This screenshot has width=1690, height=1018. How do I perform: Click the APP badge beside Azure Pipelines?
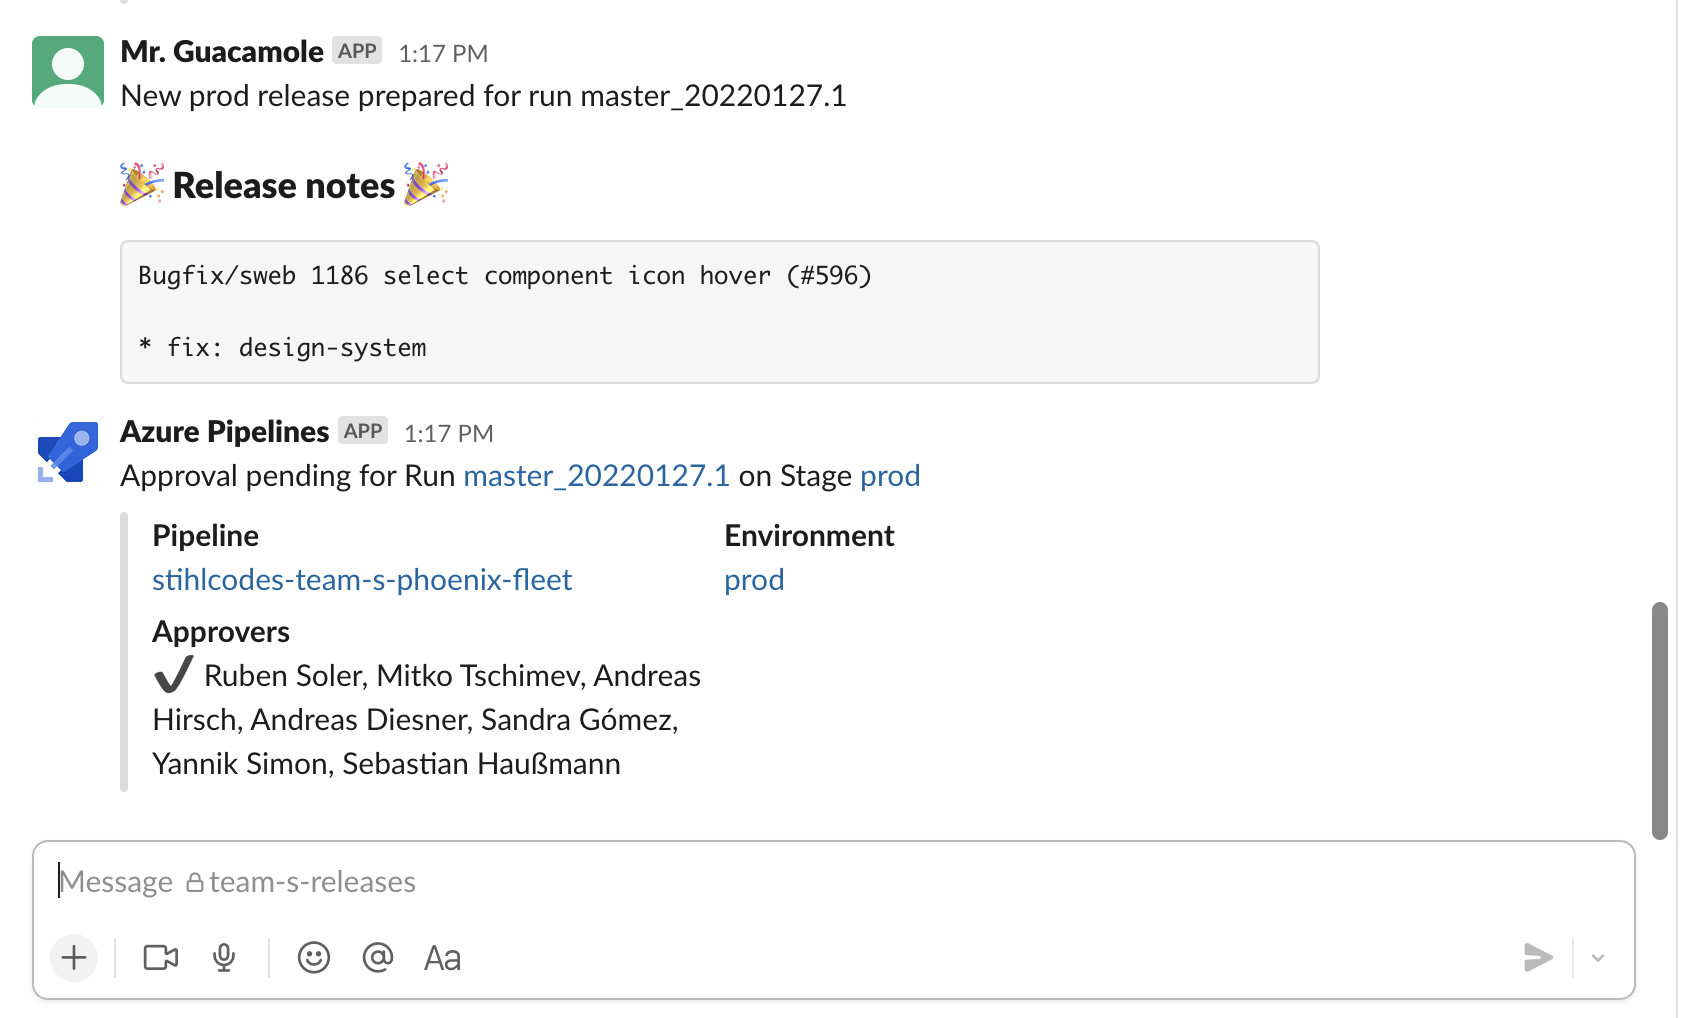point(363,431)
